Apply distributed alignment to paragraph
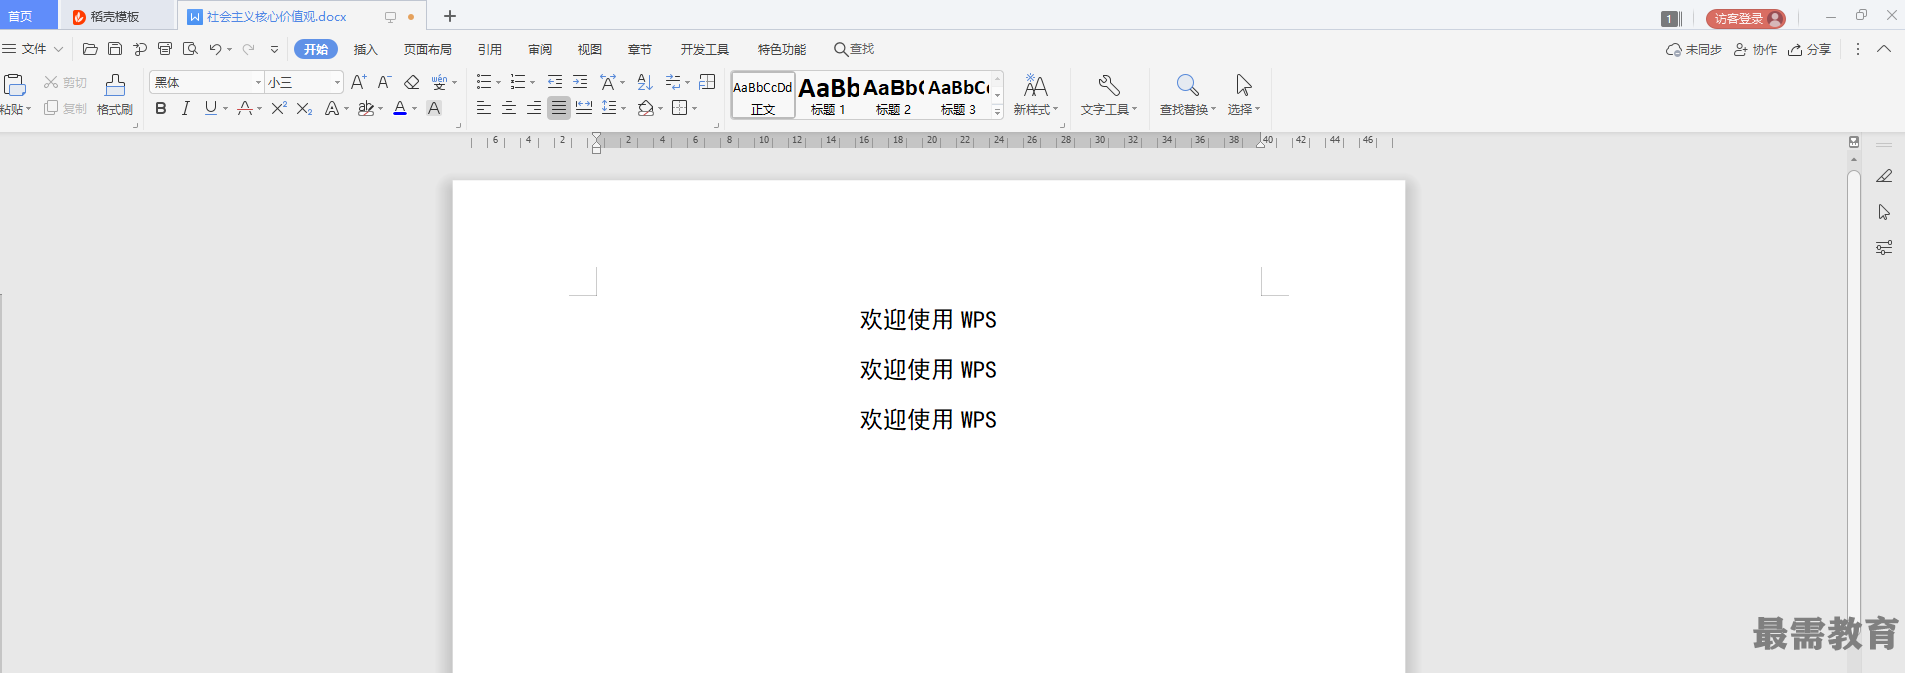The height and width of the screenshot is (673, 1905). point(584,108)
